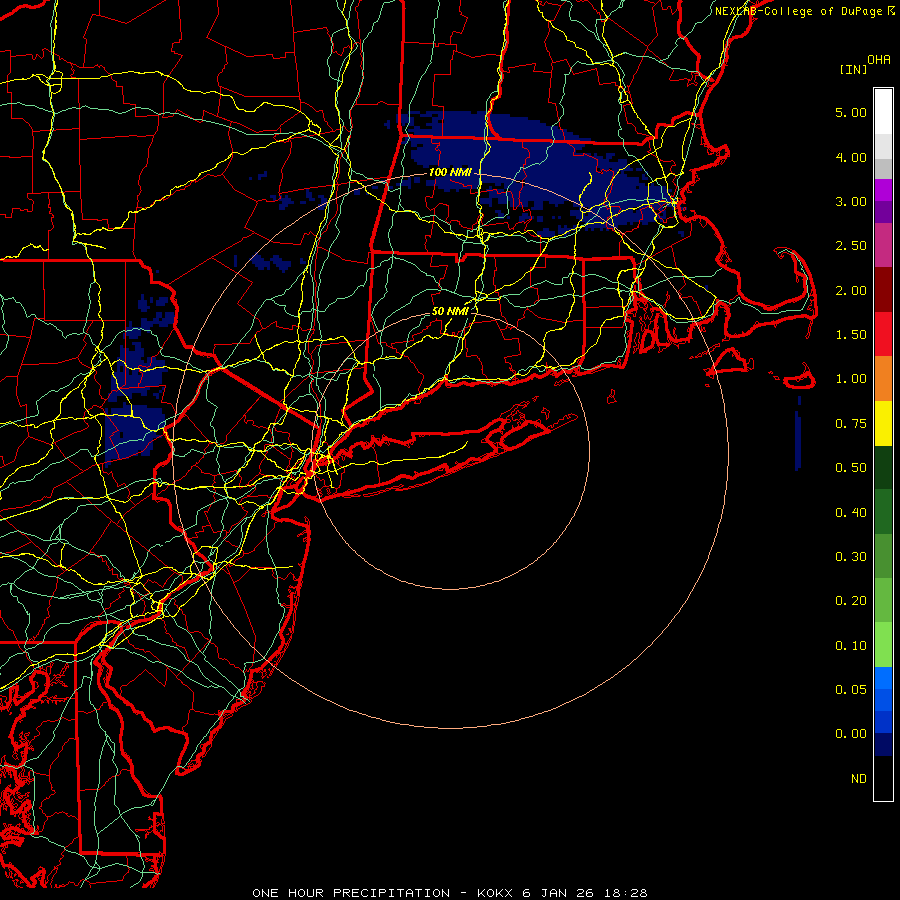Click the bright red 1.50 legend swatch

point(883,334)
